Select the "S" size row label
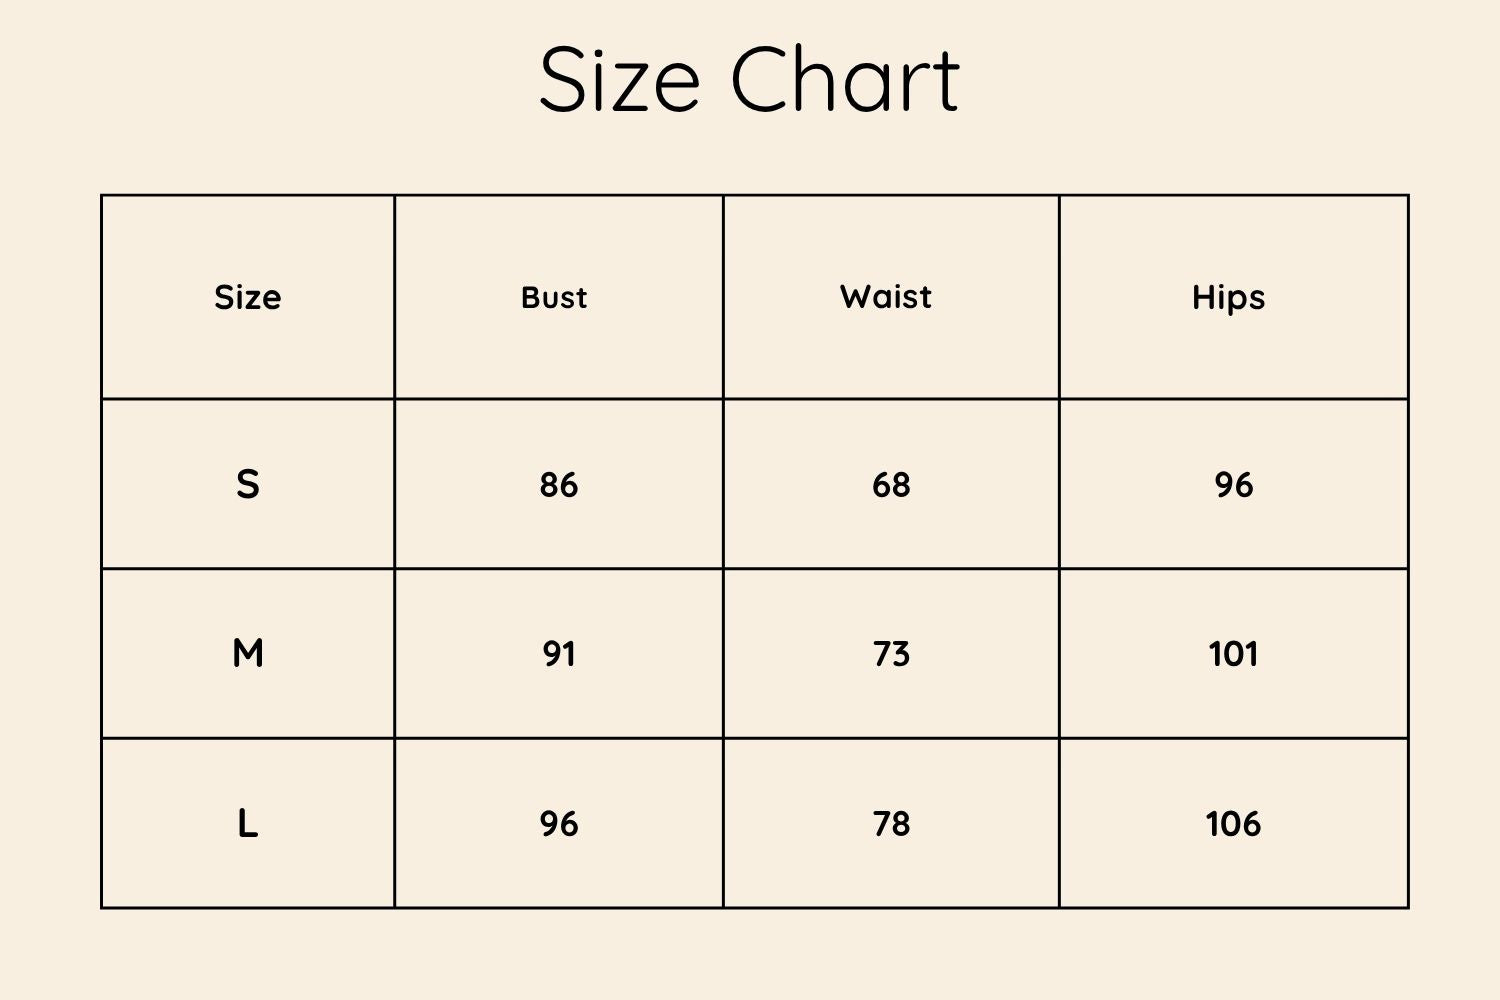 pyautogui.click(x=248, y=484)
